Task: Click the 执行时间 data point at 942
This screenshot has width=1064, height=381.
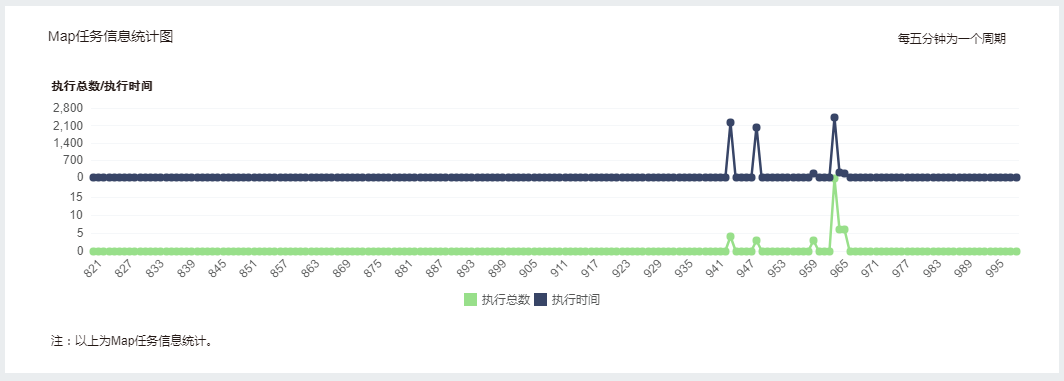Action: click(x=730, y=123)
